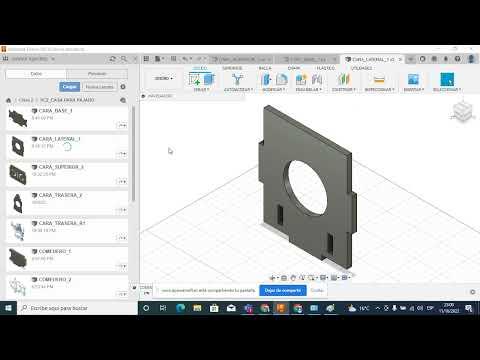Click the Windows Start button
Screen dimensions: 480x360
[8, 308]
